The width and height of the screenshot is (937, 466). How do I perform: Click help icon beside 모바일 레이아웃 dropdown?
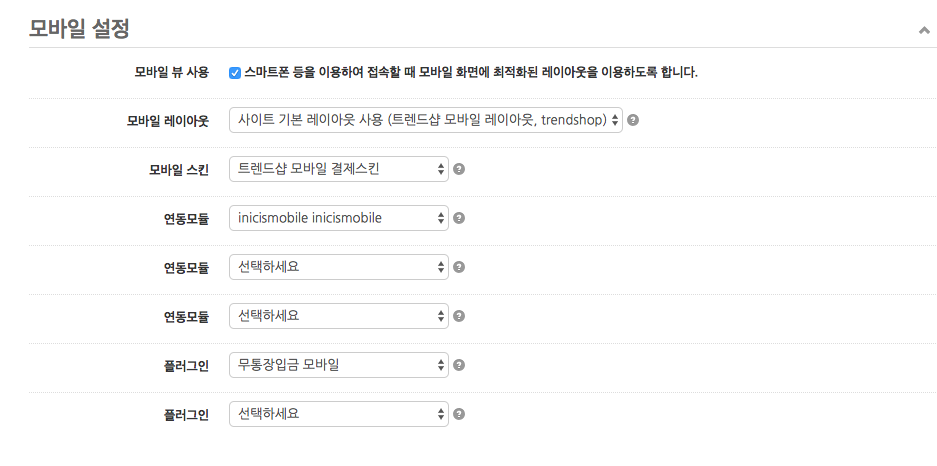(x=633, y=120)
